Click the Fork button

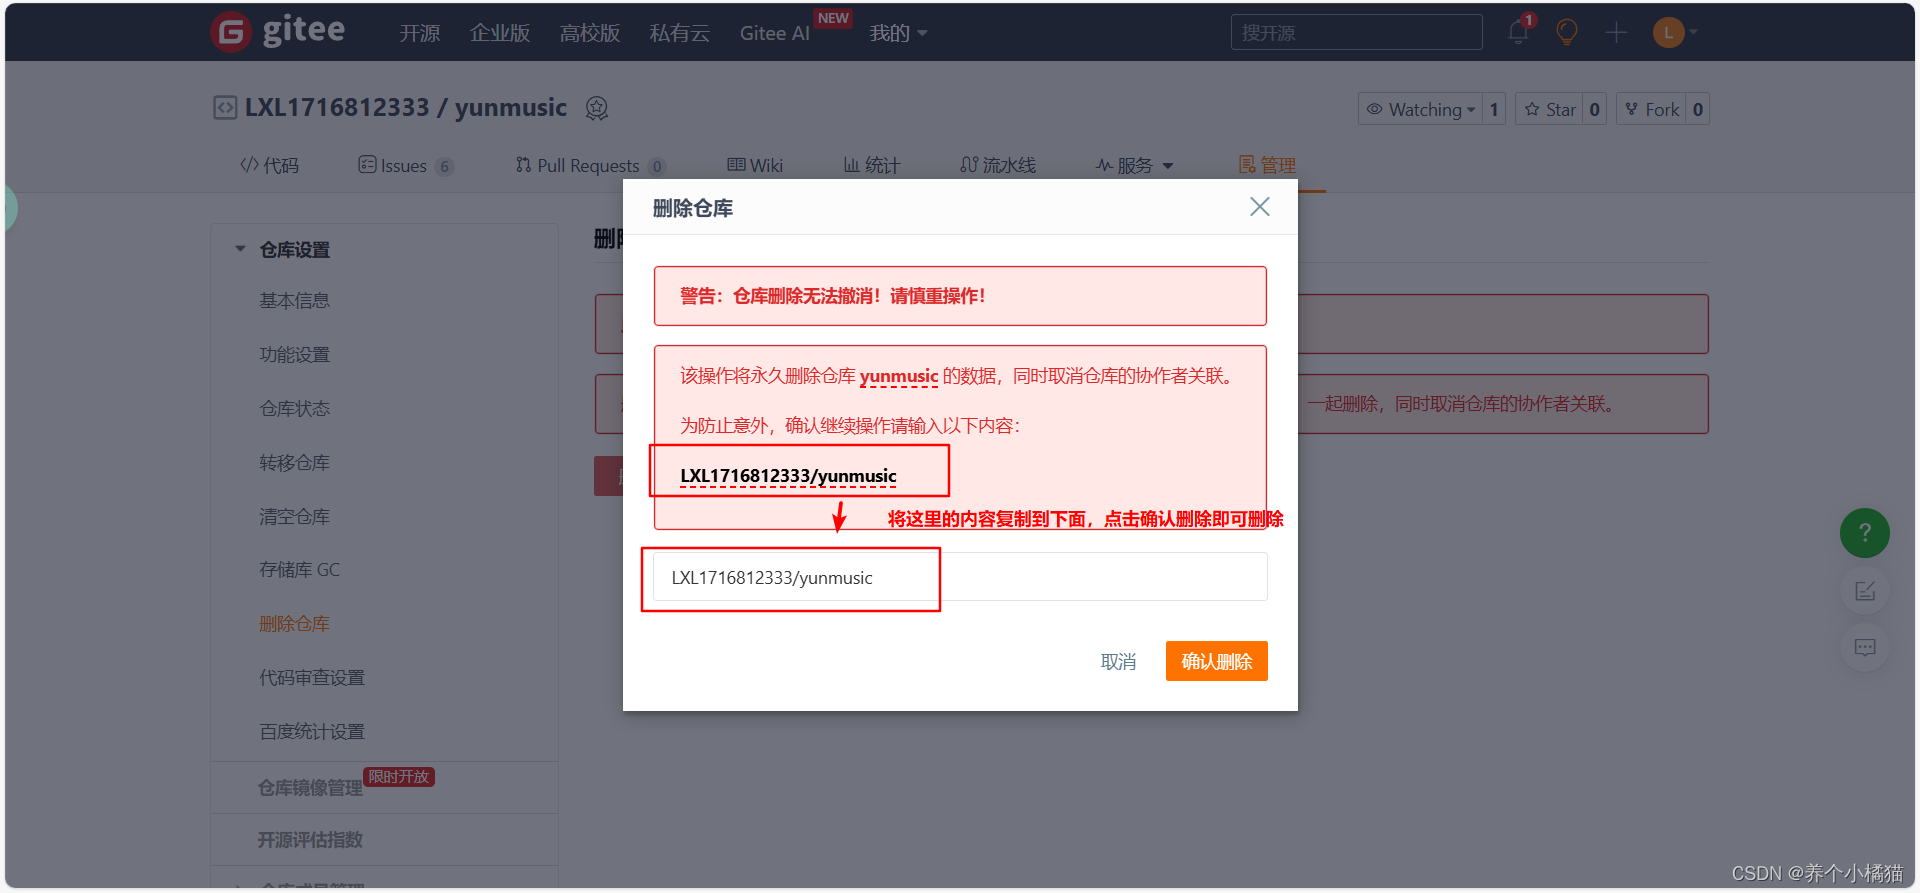point(1652,109)
